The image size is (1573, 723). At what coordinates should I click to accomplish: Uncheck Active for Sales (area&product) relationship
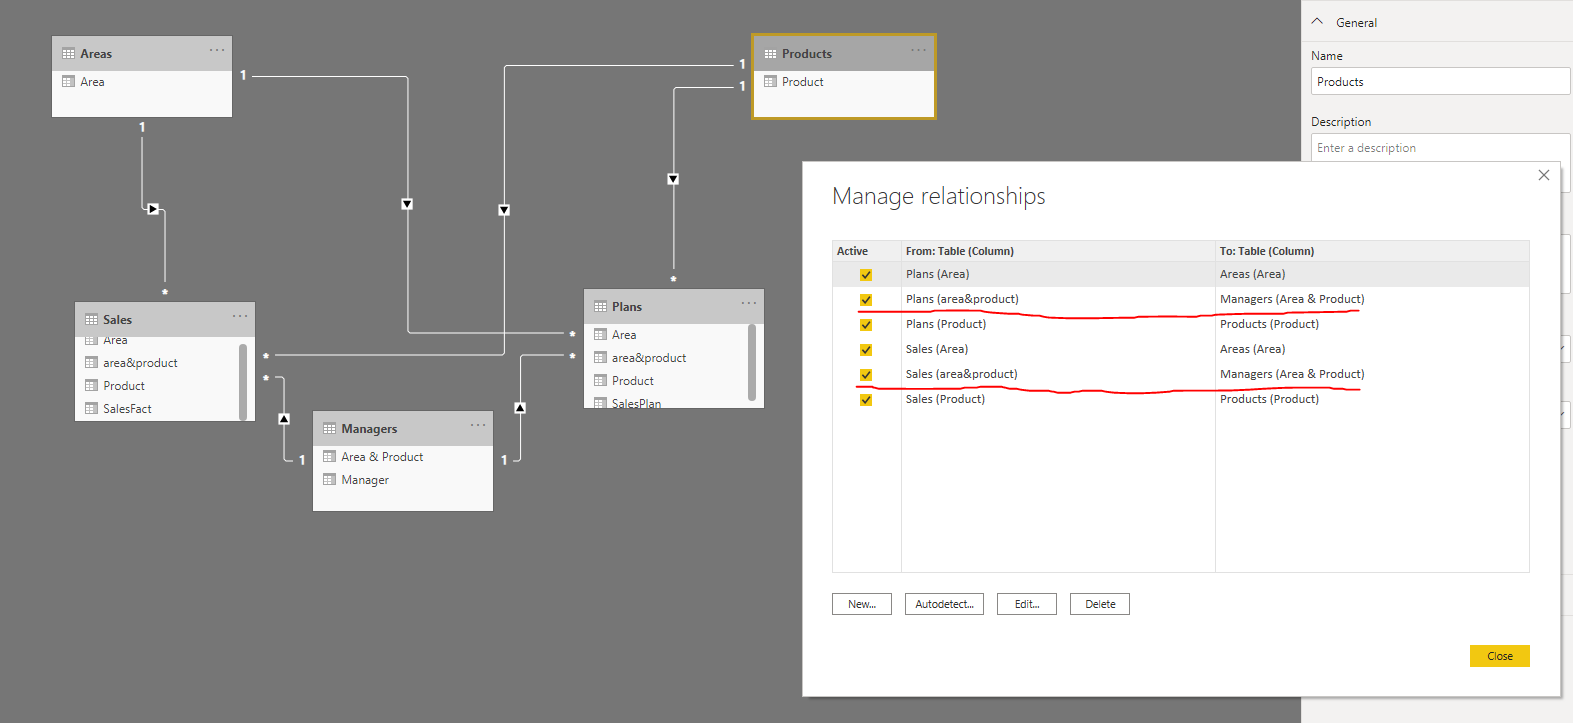click(866, 375)
